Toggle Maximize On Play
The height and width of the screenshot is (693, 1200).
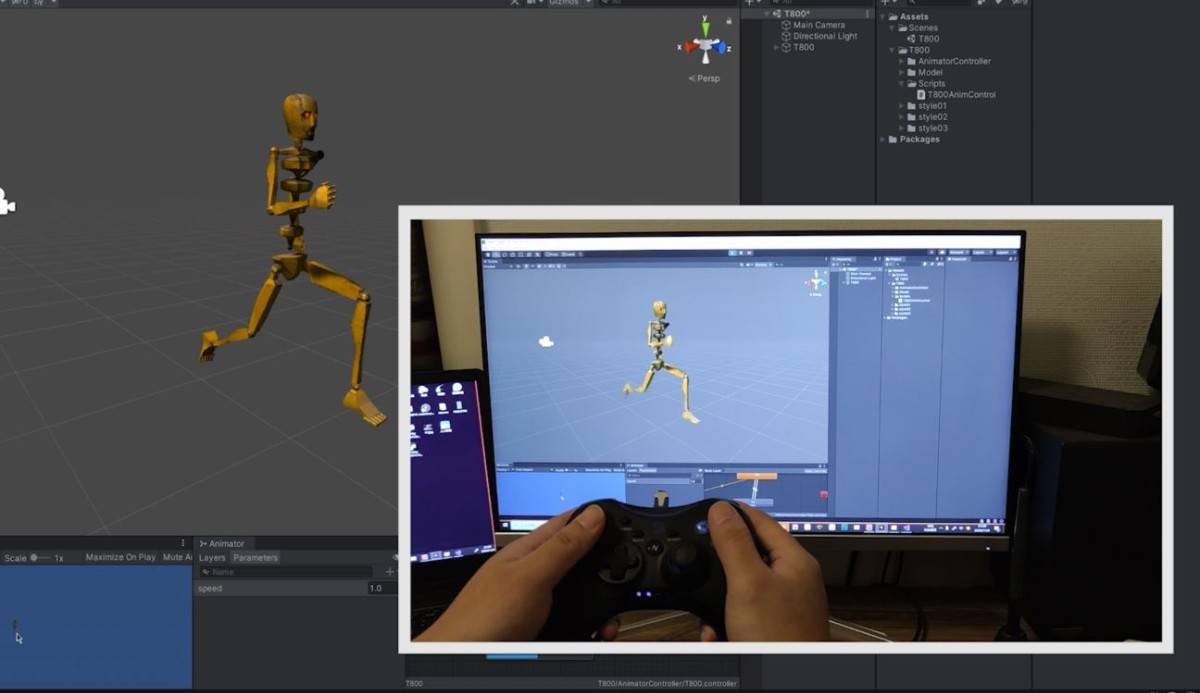click(120, 557)
